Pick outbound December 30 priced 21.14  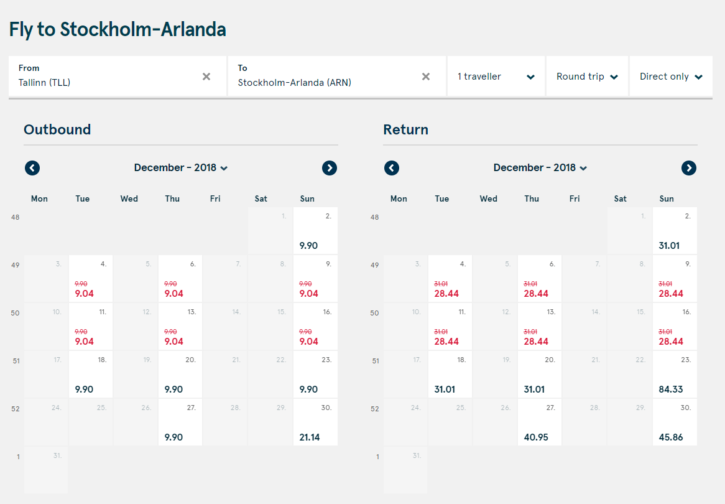click(315, 422)
